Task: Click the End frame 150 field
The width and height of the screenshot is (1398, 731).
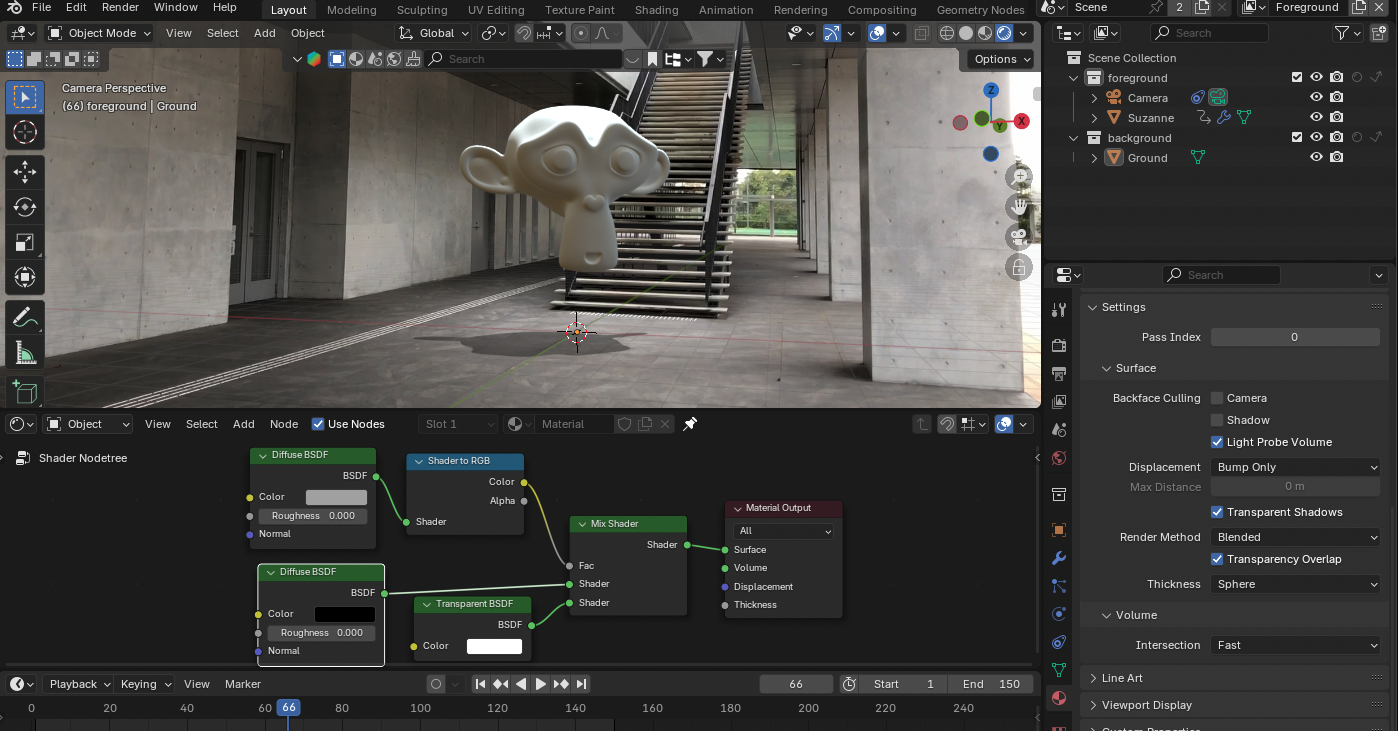Action: (992, 684)
